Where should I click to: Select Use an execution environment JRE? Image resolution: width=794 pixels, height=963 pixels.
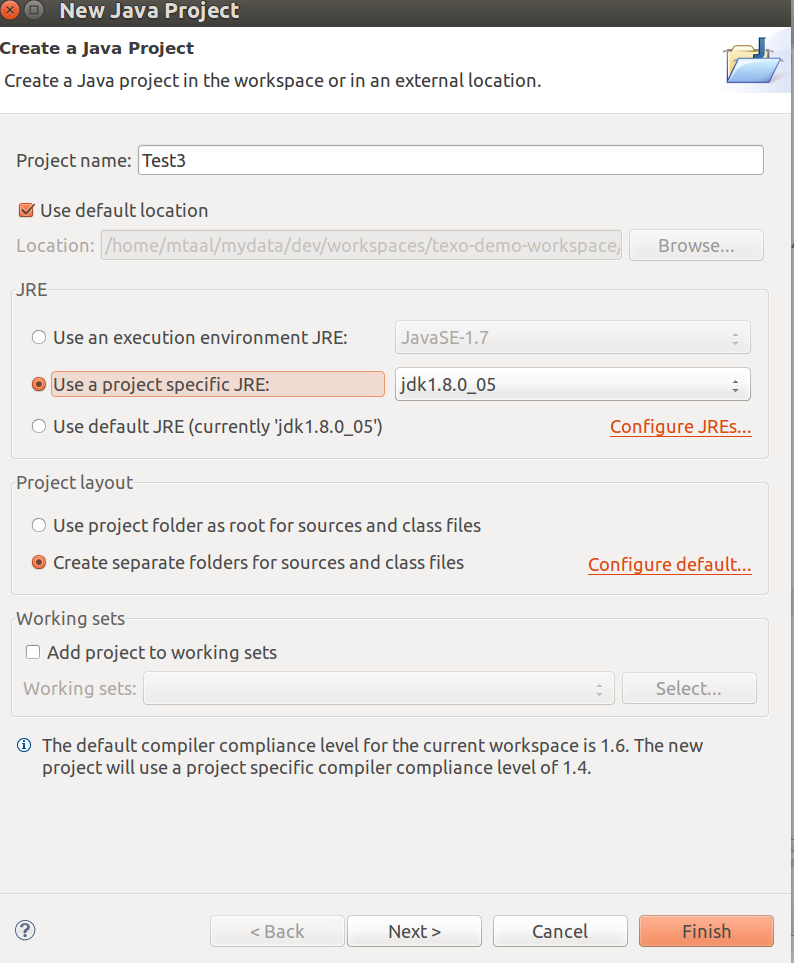click(x=39, y=337)
